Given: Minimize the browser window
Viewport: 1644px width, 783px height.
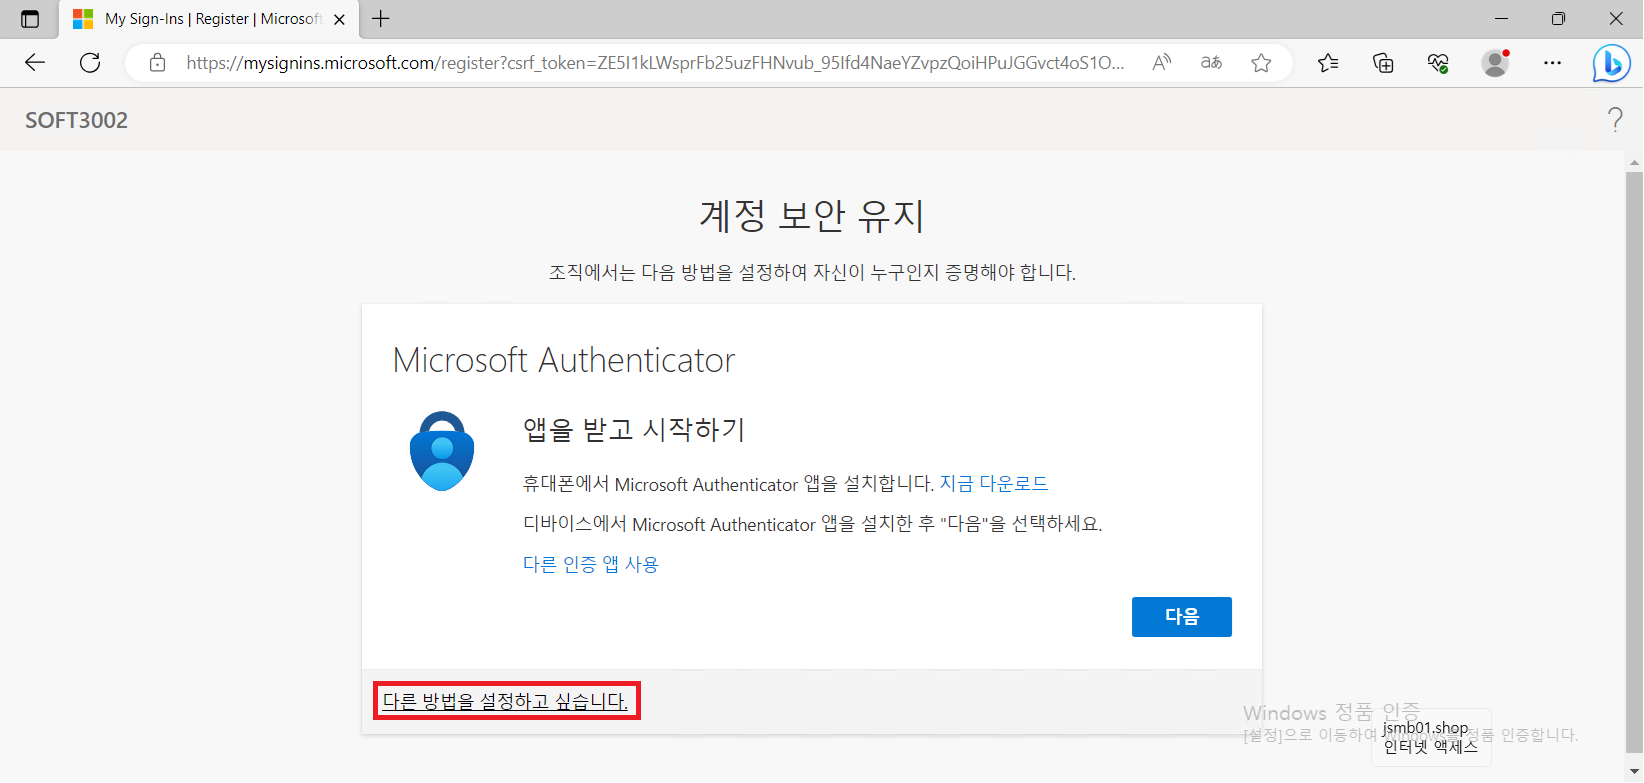Looking at the screenshot, I should point(1501,19).
